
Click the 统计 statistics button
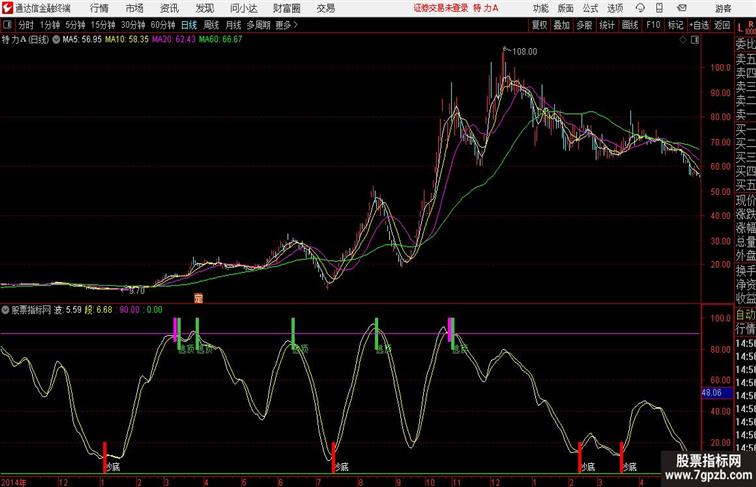(x=607, y=25)
